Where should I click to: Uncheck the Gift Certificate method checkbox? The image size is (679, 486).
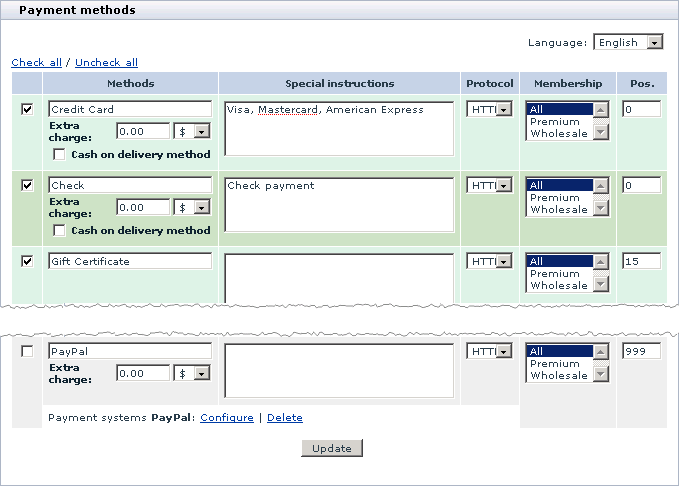[x=27, y=261]
